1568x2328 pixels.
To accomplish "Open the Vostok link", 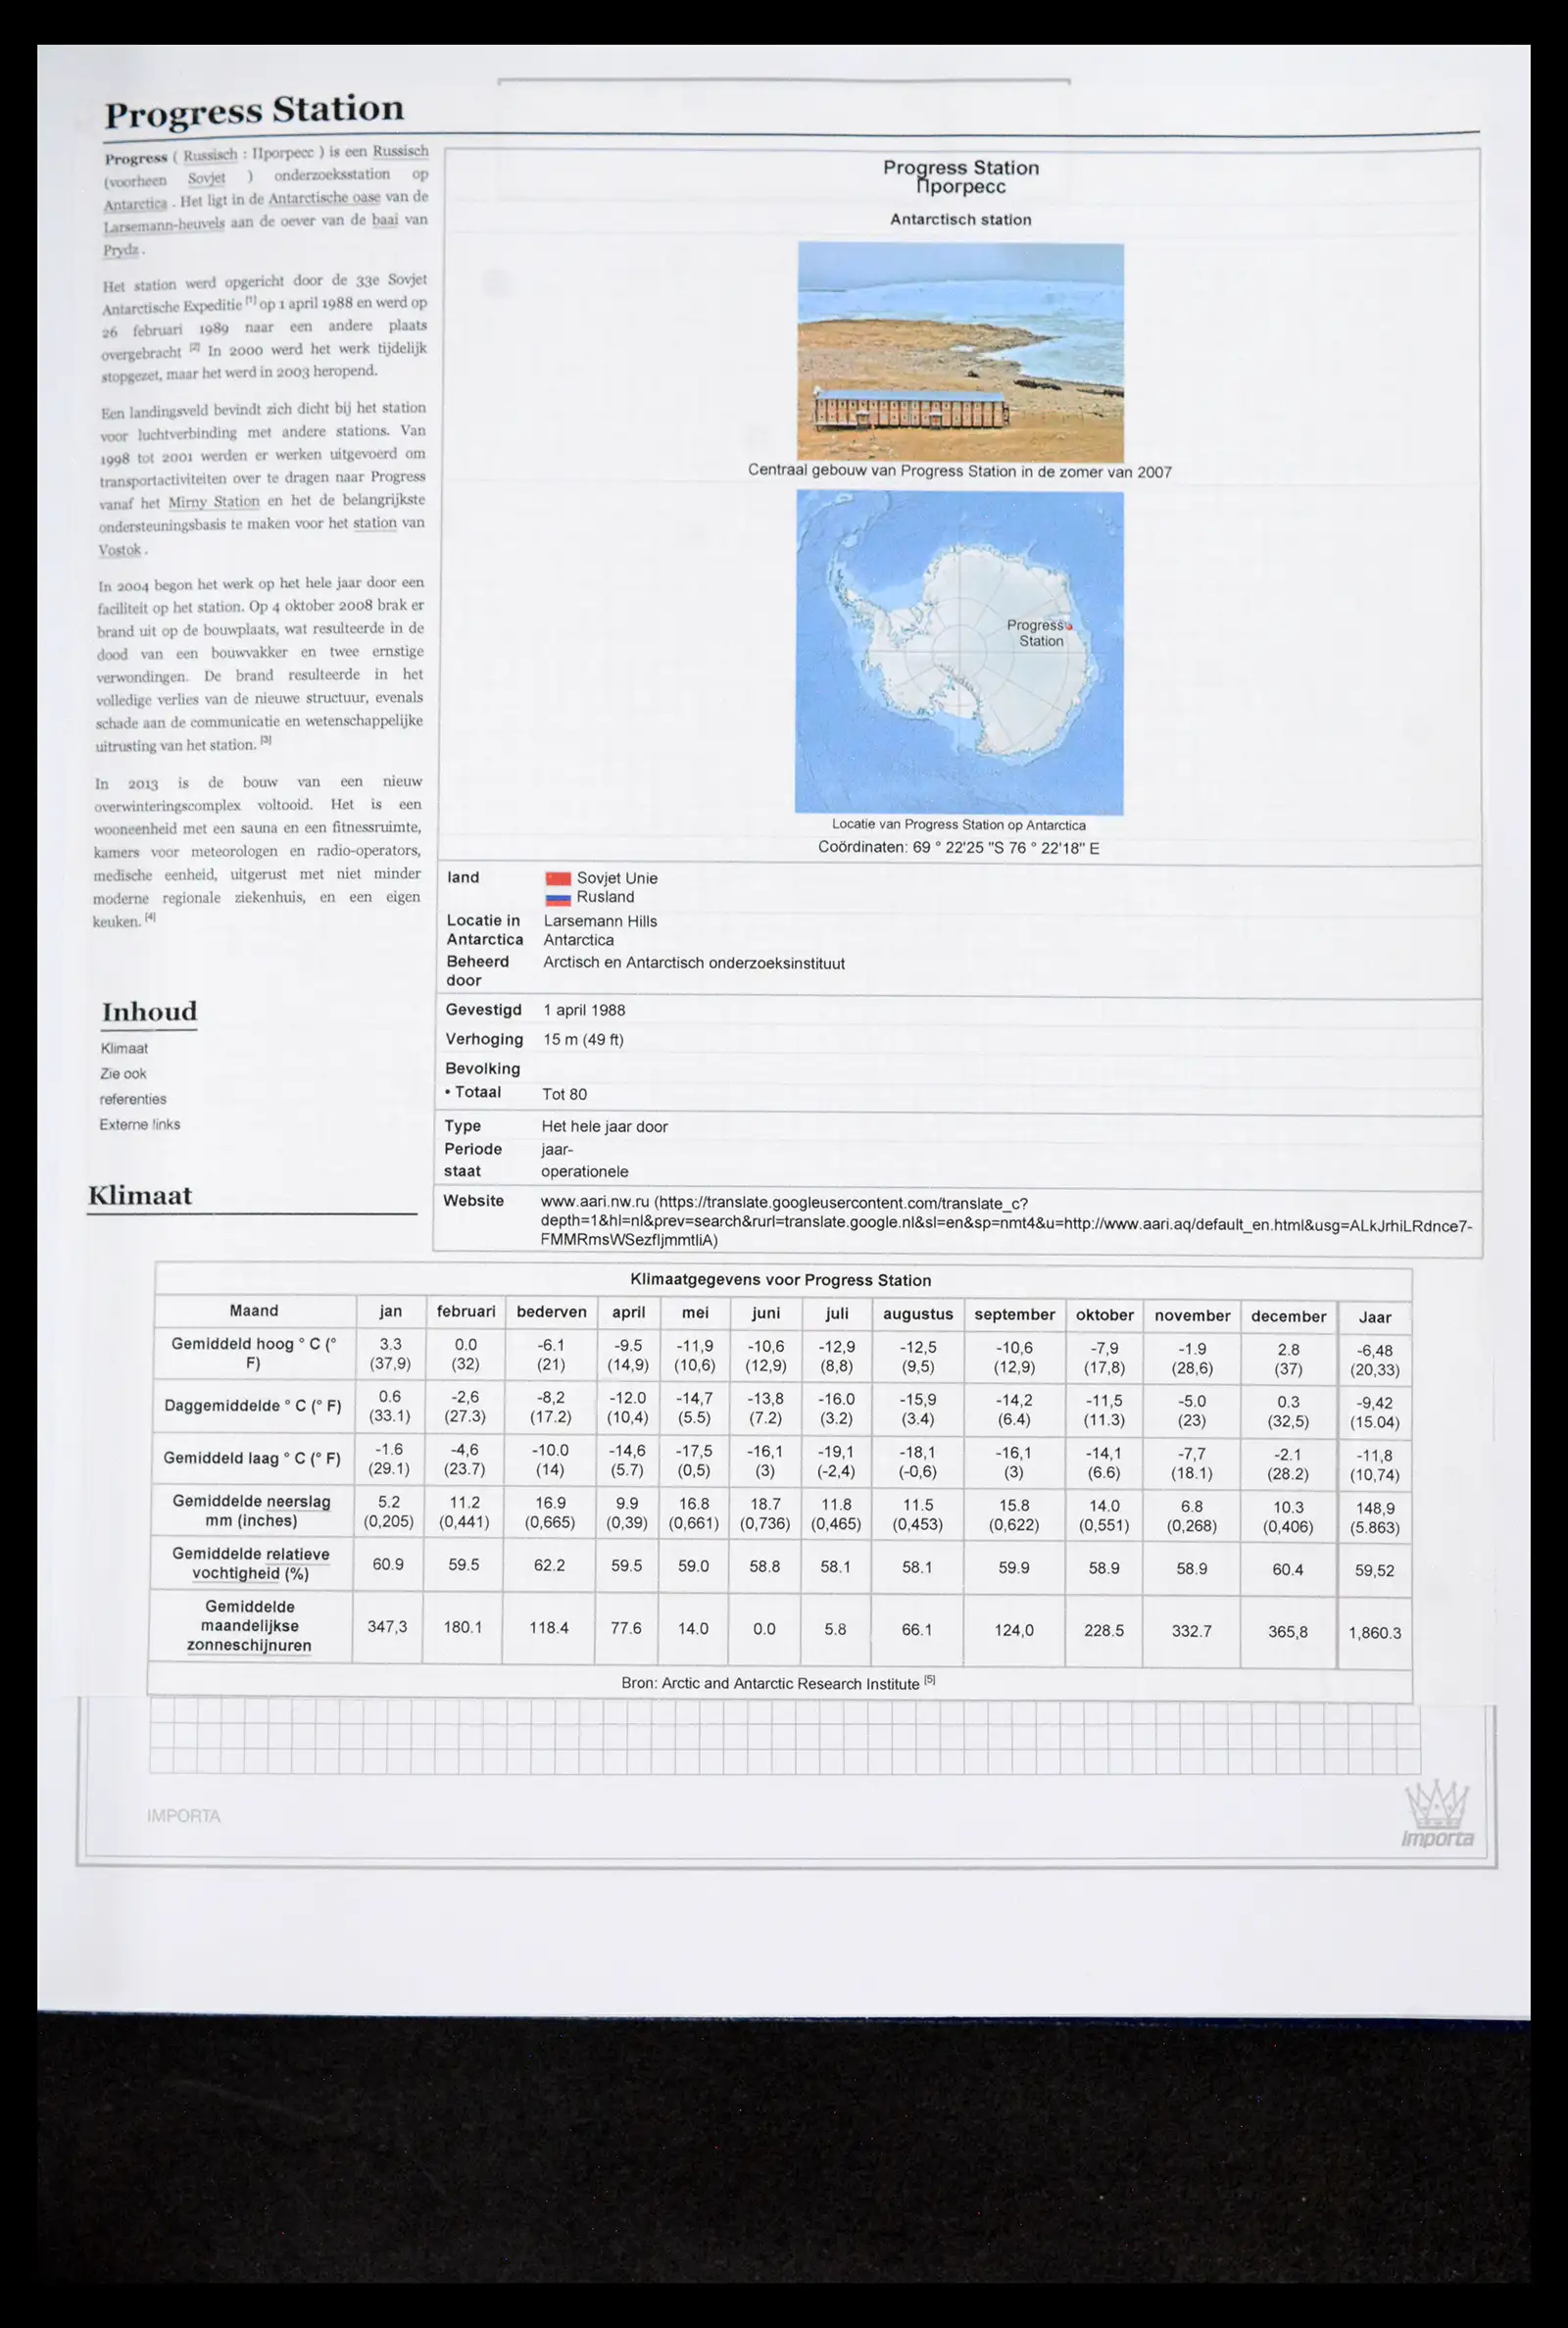I will point(120,549).
